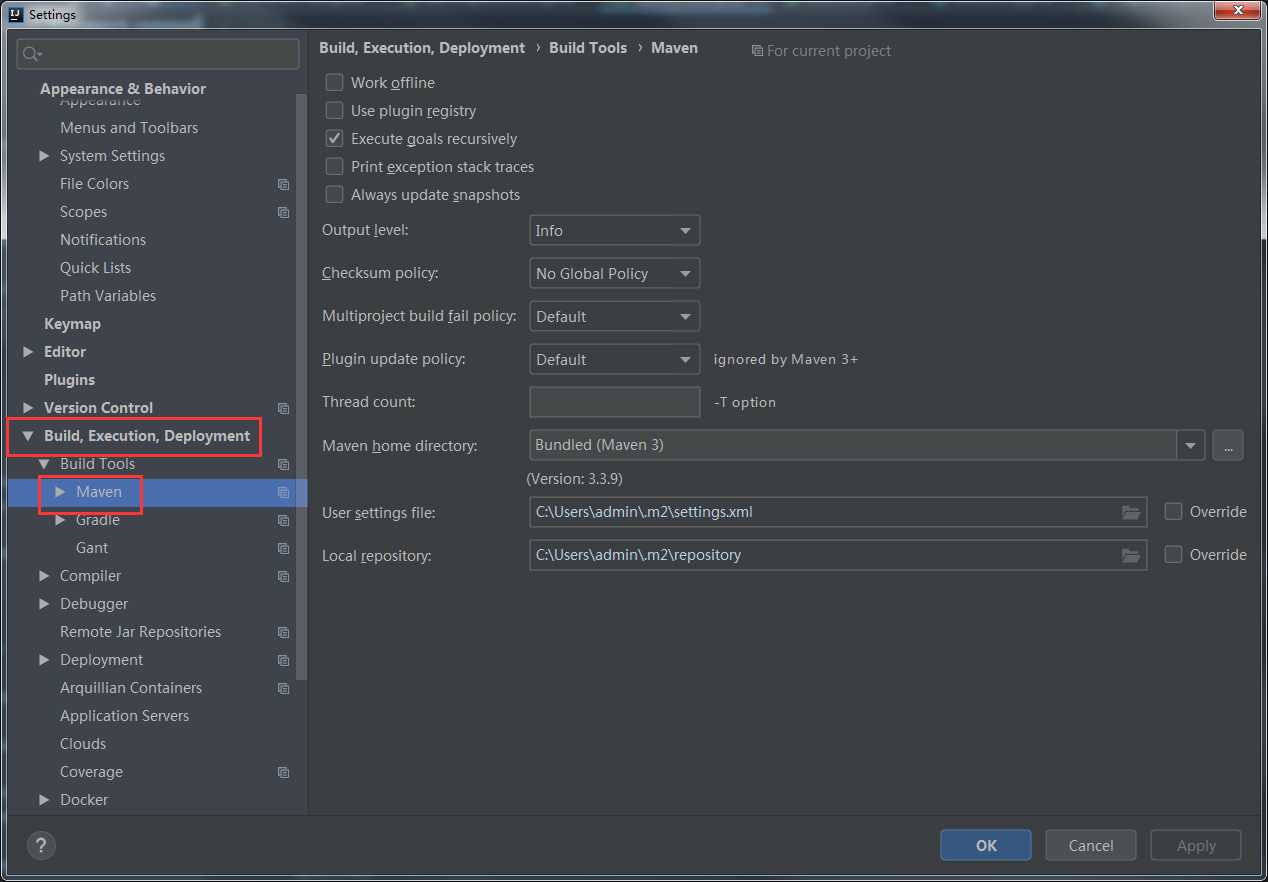Click the project-scope icon beside Coverage
This screenshot has width=1268, height=882.
[x=284, y=772]
